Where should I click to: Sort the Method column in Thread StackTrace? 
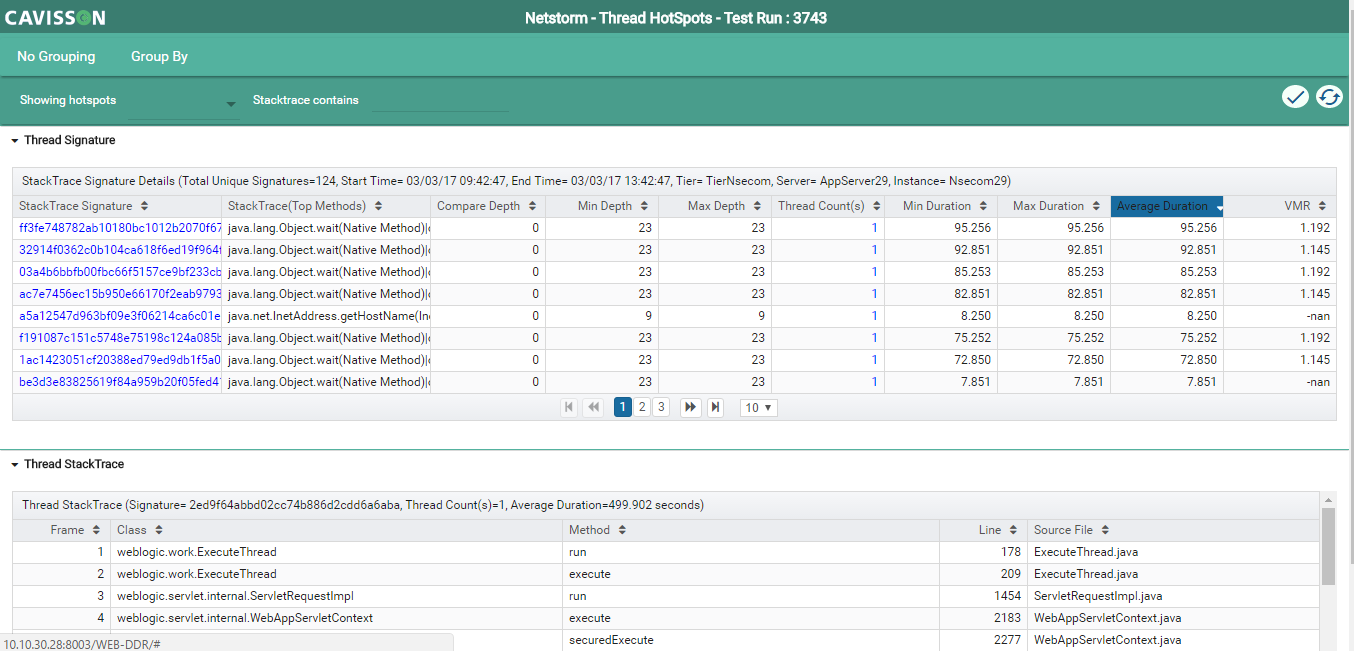(622, 530)
